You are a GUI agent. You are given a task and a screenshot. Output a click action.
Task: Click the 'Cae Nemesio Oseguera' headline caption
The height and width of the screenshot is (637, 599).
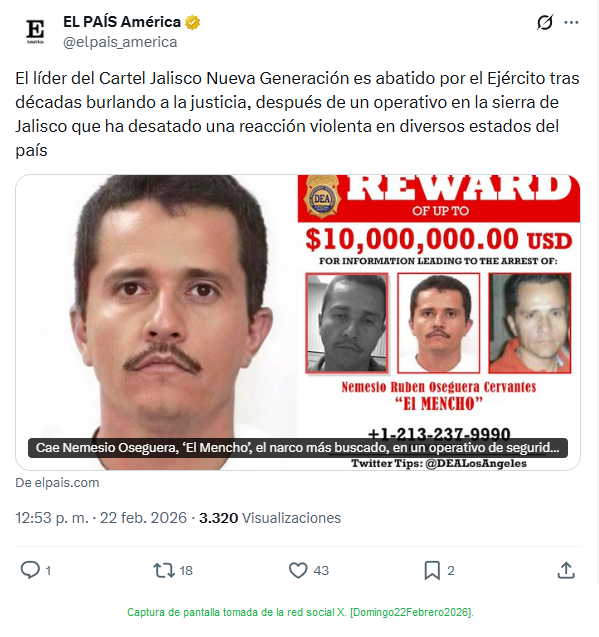coord(297,448)
